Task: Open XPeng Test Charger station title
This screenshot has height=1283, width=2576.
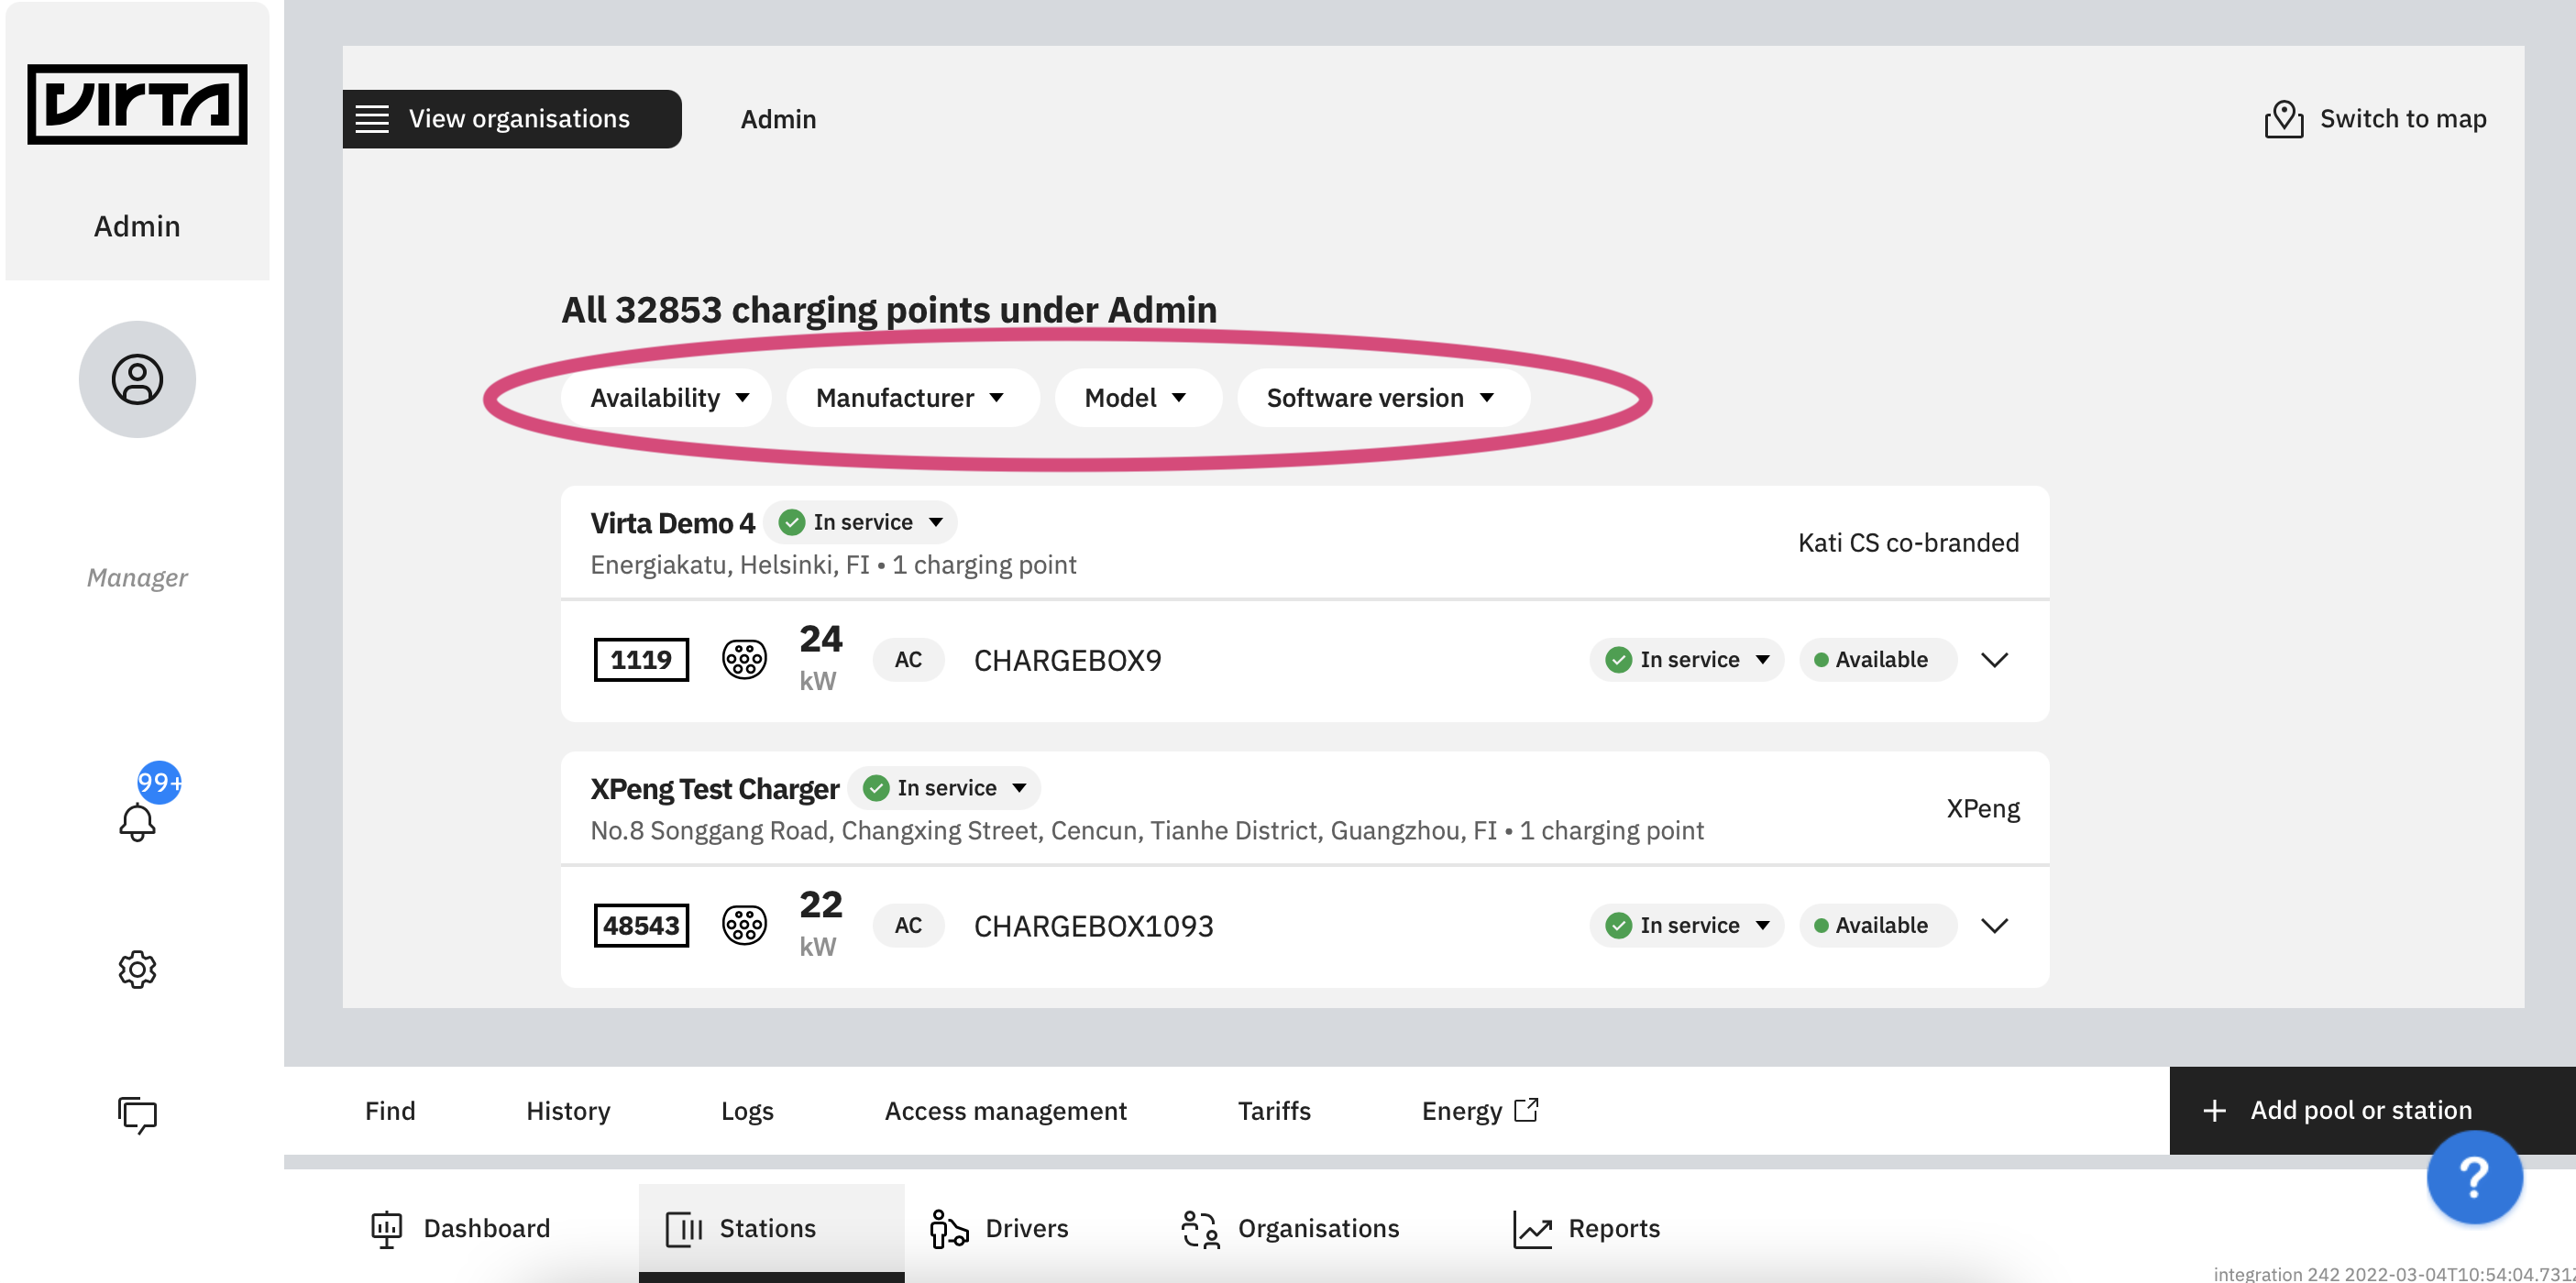Action: (714, 789)
